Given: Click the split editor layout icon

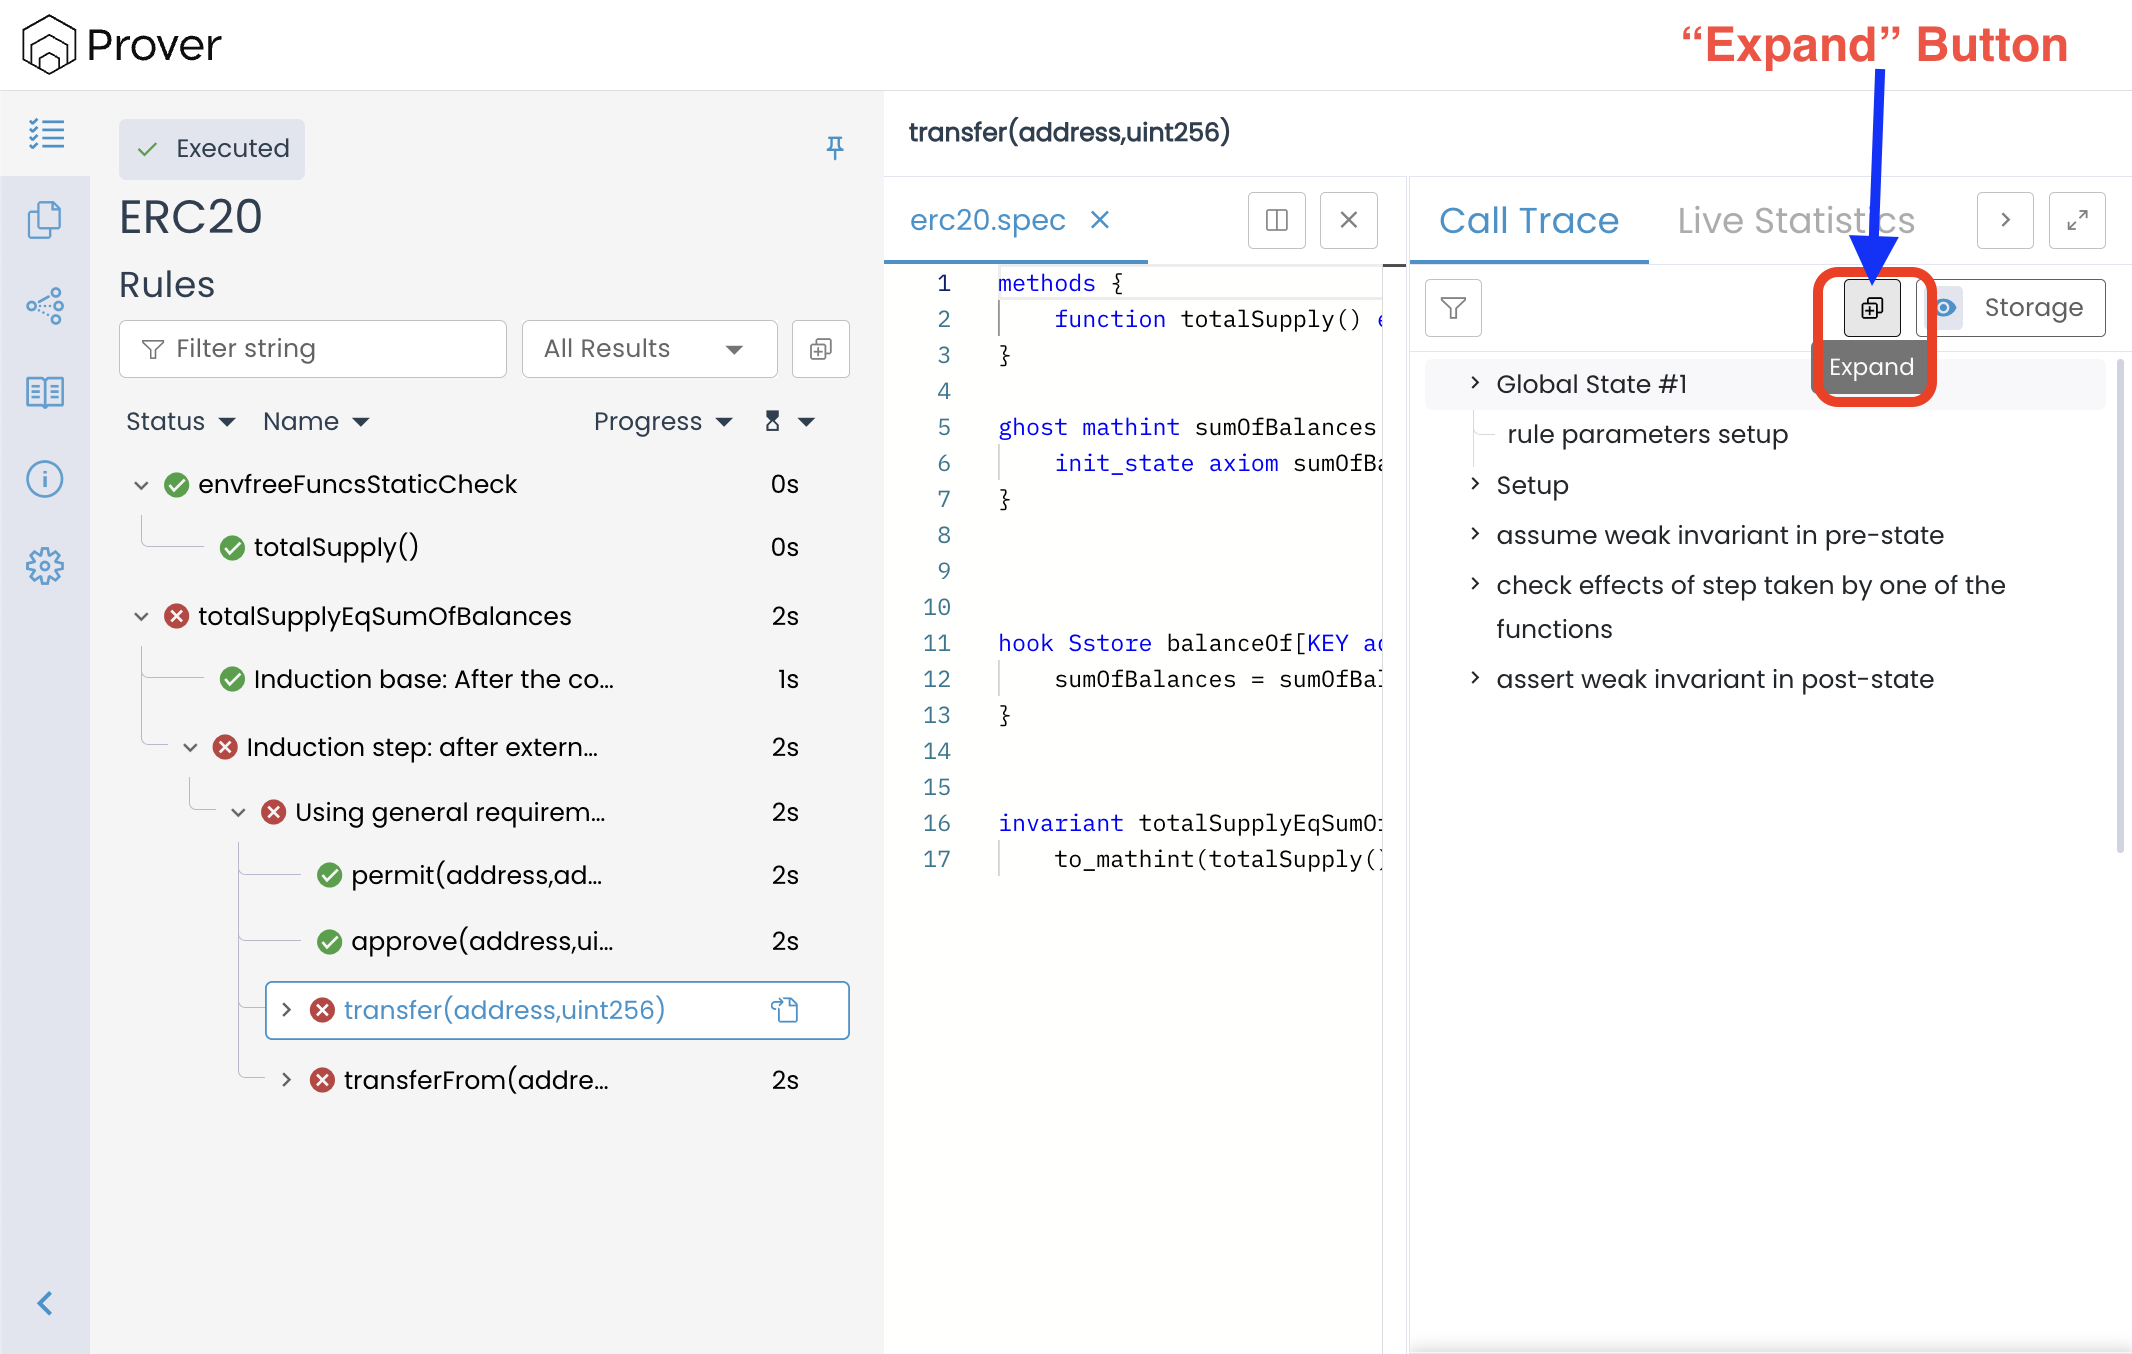Looking at the screenshot, I should tap(1276, 220).
